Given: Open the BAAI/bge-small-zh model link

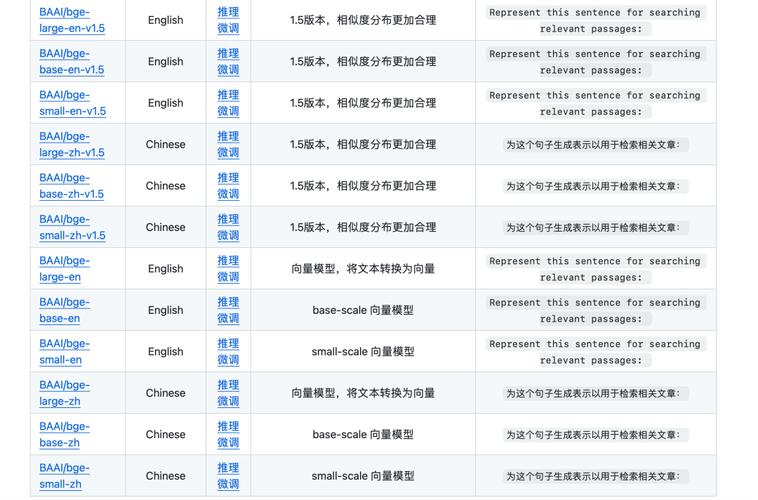Looking at the screenshot, I should (x=65, y=476).
